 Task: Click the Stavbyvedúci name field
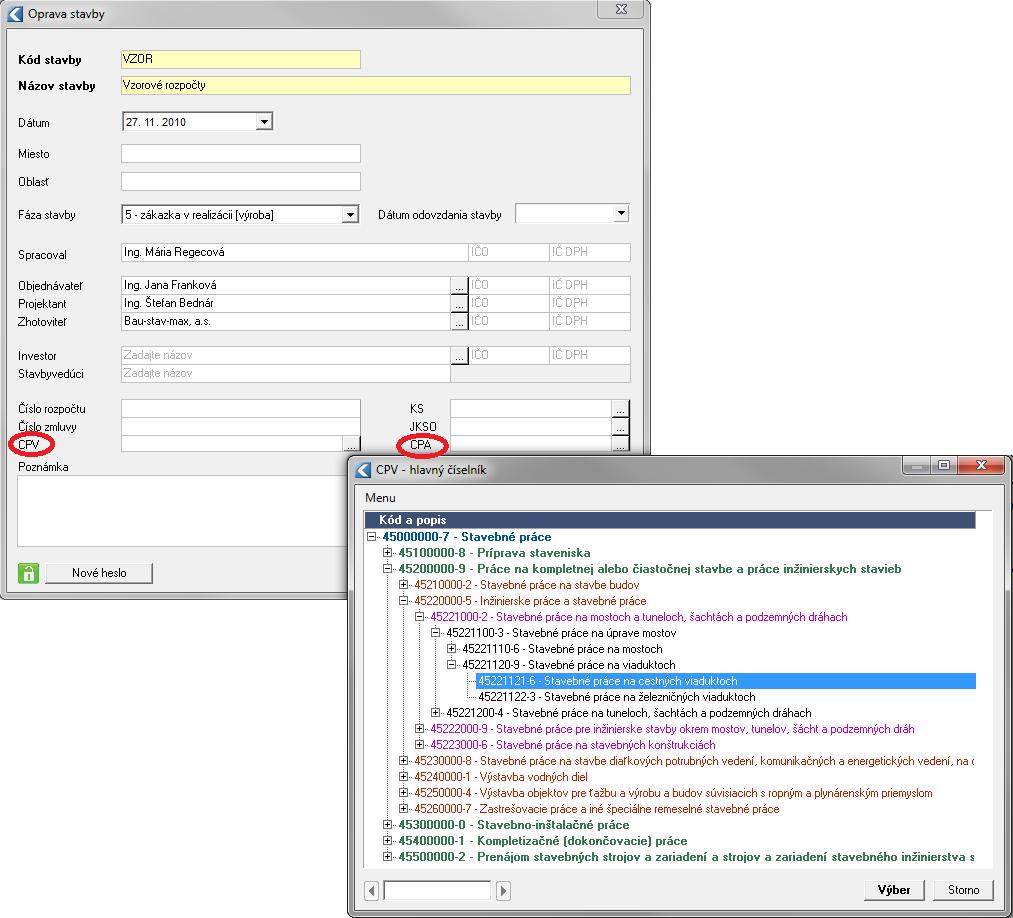click(x=286, y=373)
